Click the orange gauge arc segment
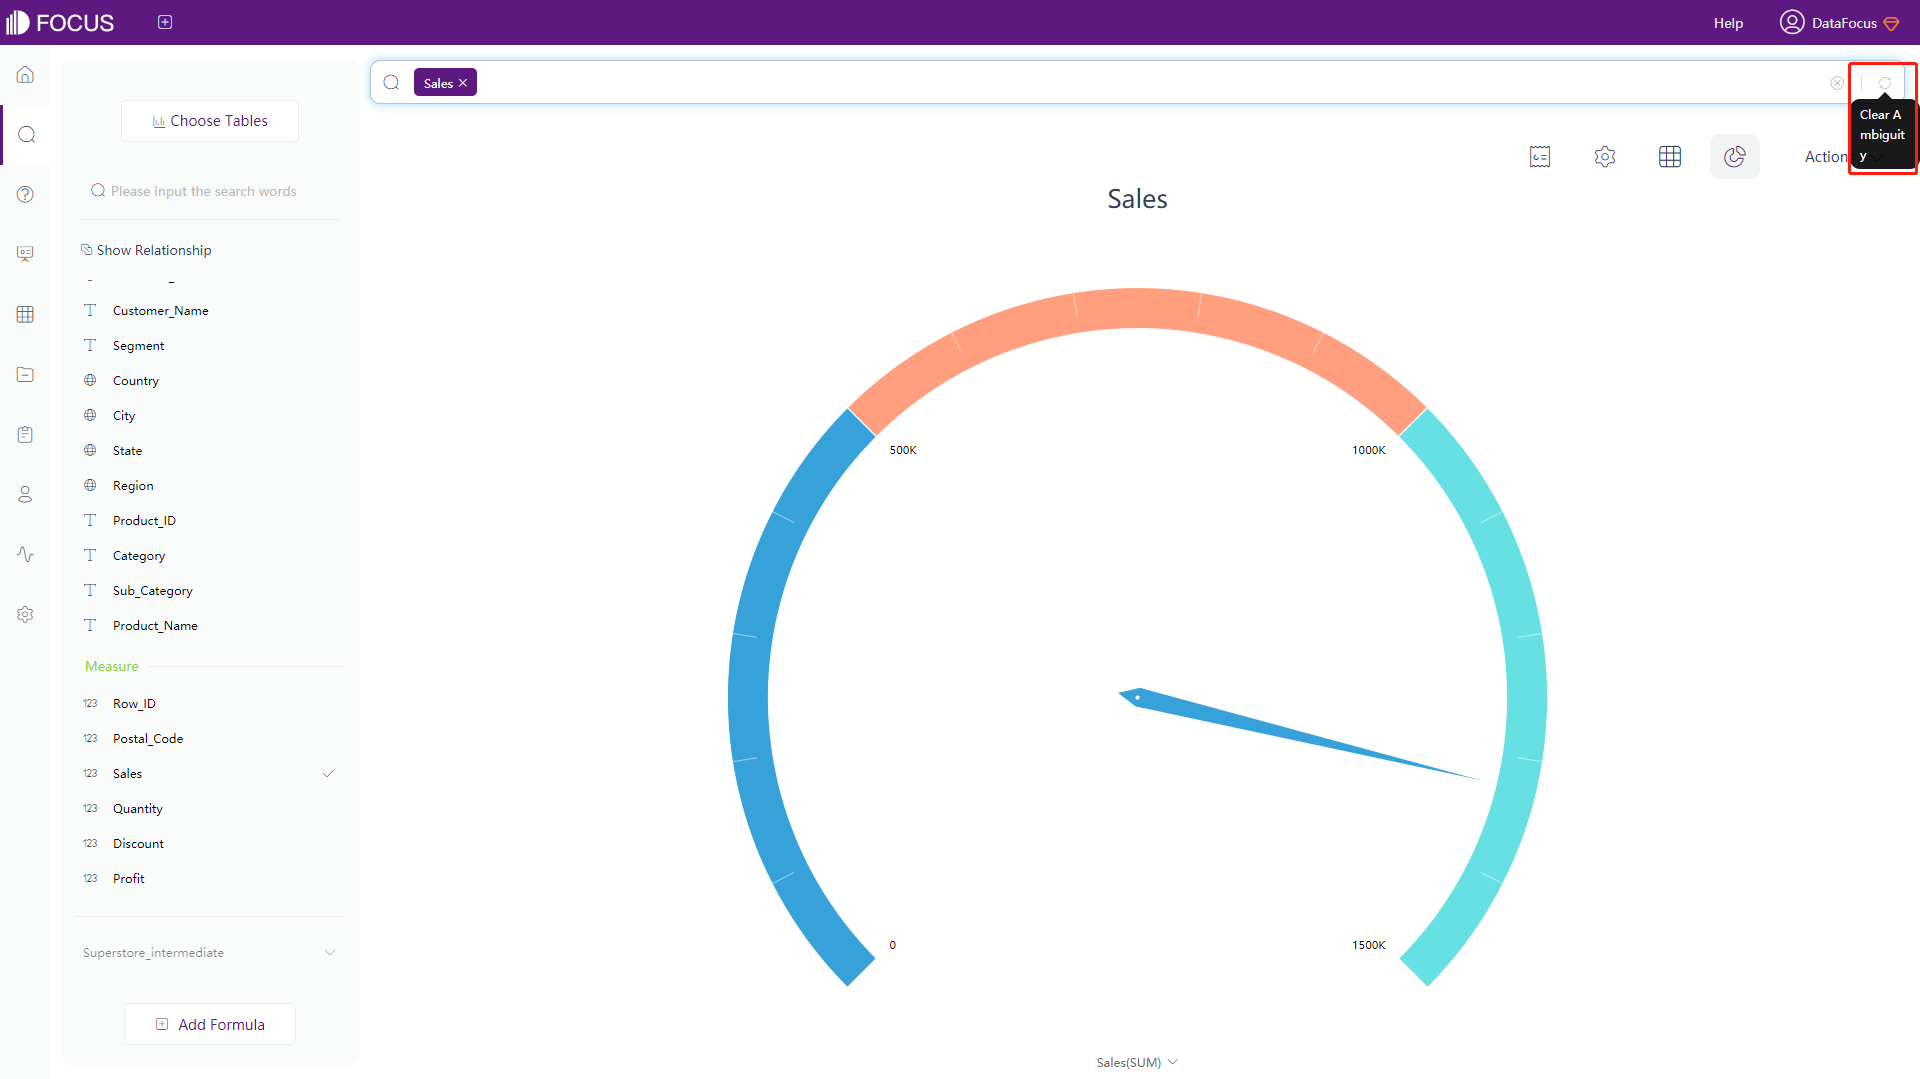 (x=1137, y=308)
